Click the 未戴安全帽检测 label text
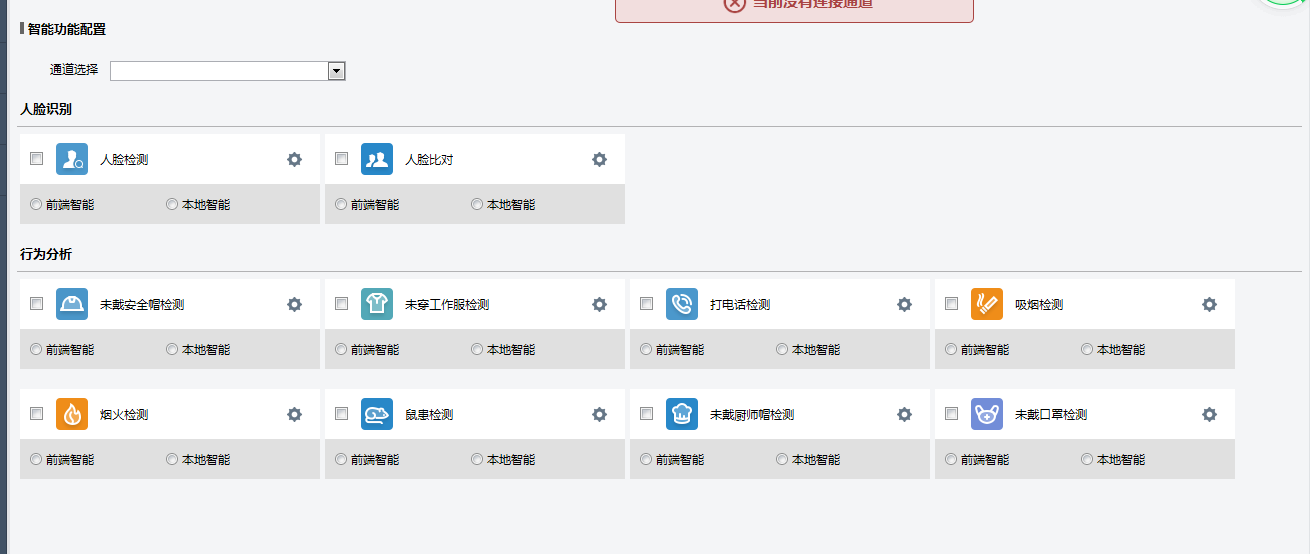The height and width of the screenshot is (554, 1310). pos(142,305)
